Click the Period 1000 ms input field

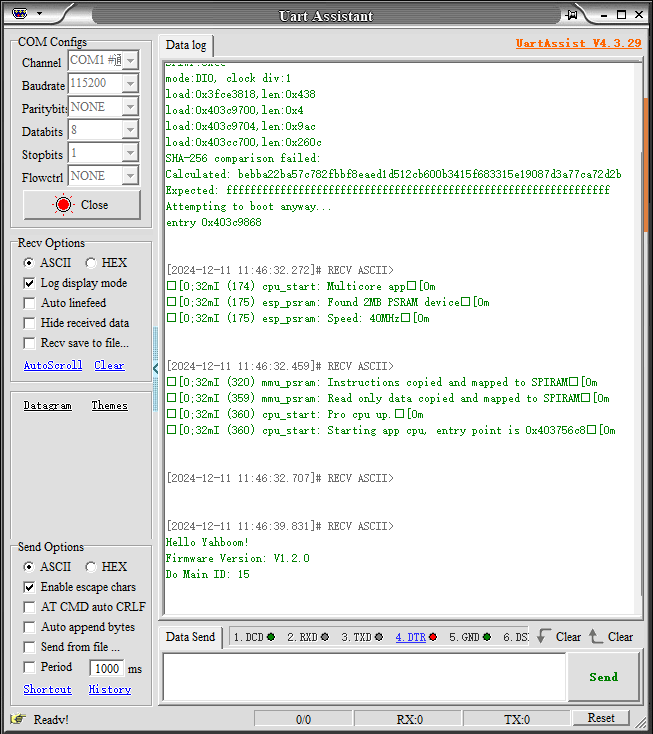point(107,668)
